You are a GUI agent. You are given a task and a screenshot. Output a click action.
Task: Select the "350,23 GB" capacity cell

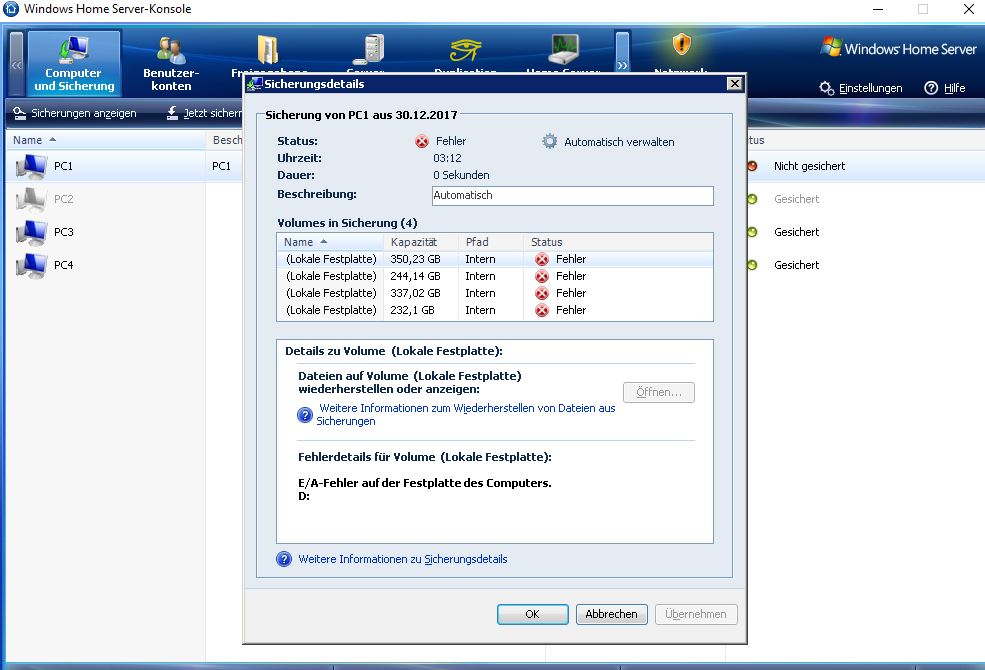(x=415, y=259)
